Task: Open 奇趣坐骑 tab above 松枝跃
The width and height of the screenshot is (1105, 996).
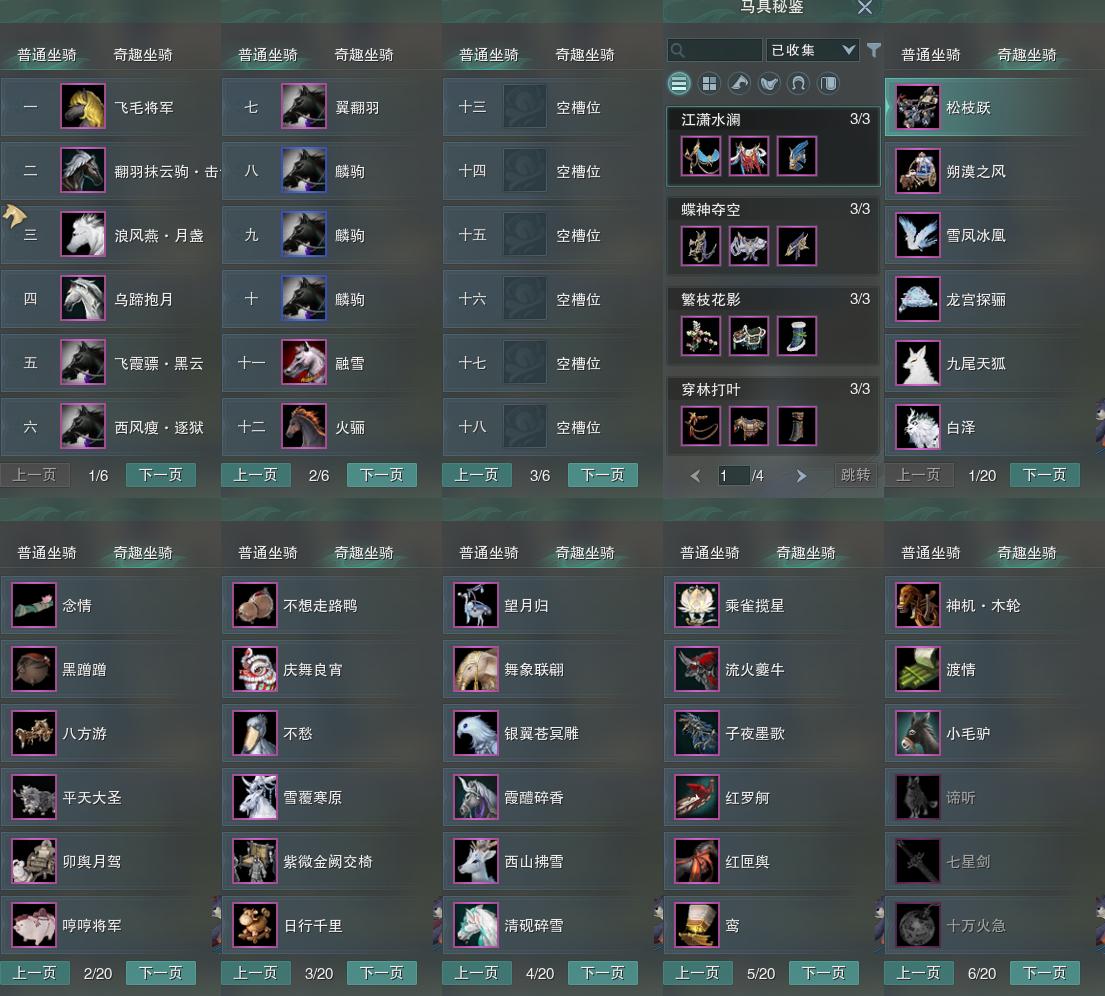Action: (1027, 55)
